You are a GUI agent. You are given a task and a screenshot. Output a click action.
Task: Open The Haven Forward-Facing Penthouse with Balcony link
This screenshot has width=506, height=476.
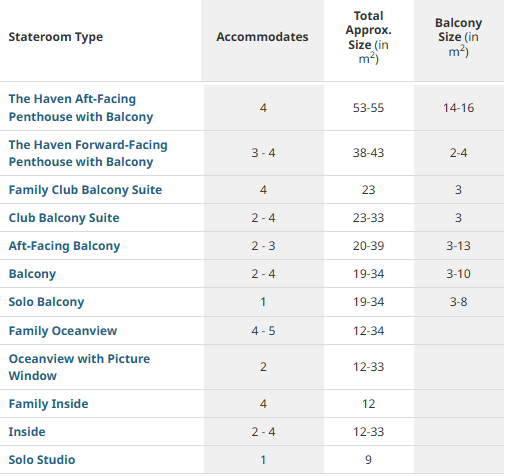pos(88,153)
